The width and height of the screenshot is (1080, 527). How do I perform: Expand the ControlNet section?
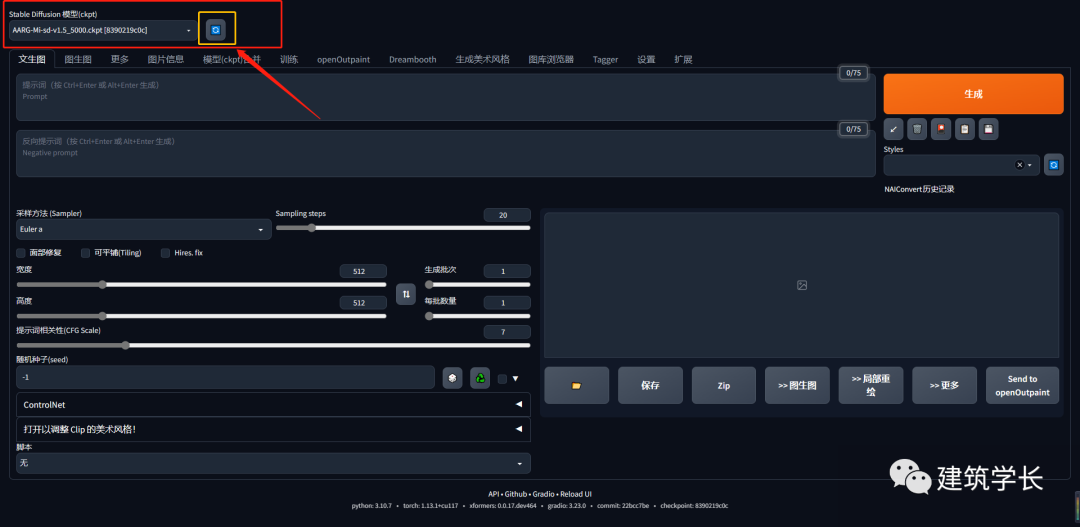[x=273, y=405]
